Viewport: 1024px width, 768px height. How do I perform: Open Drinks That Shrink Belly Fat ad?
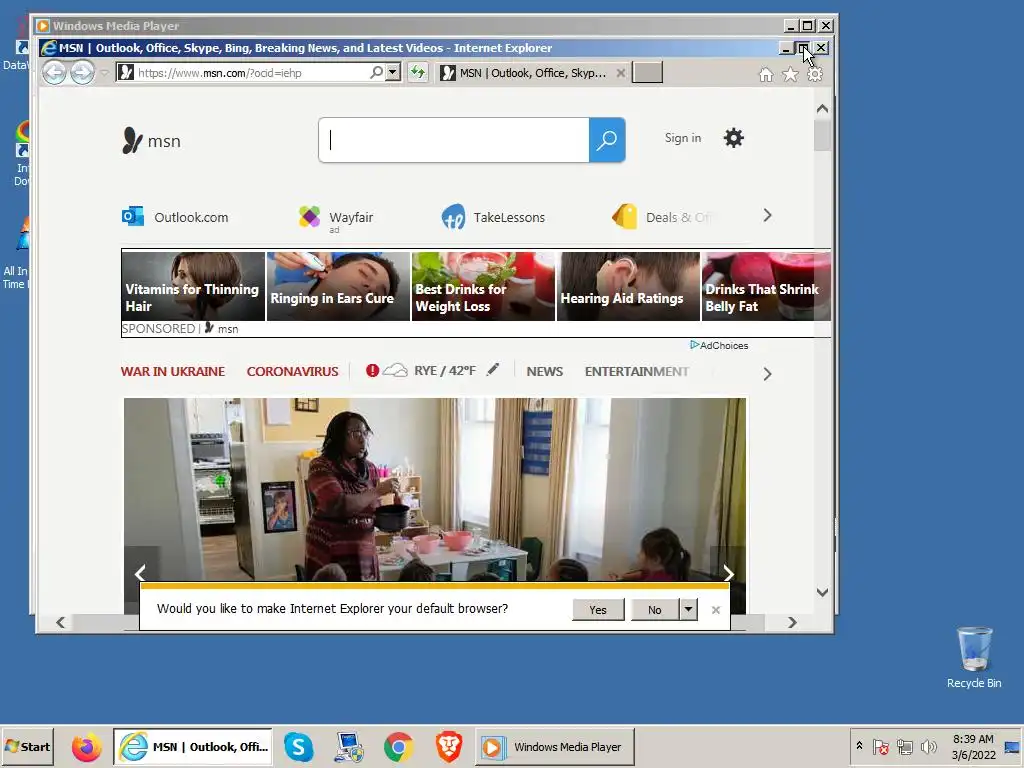click(766, 286)
